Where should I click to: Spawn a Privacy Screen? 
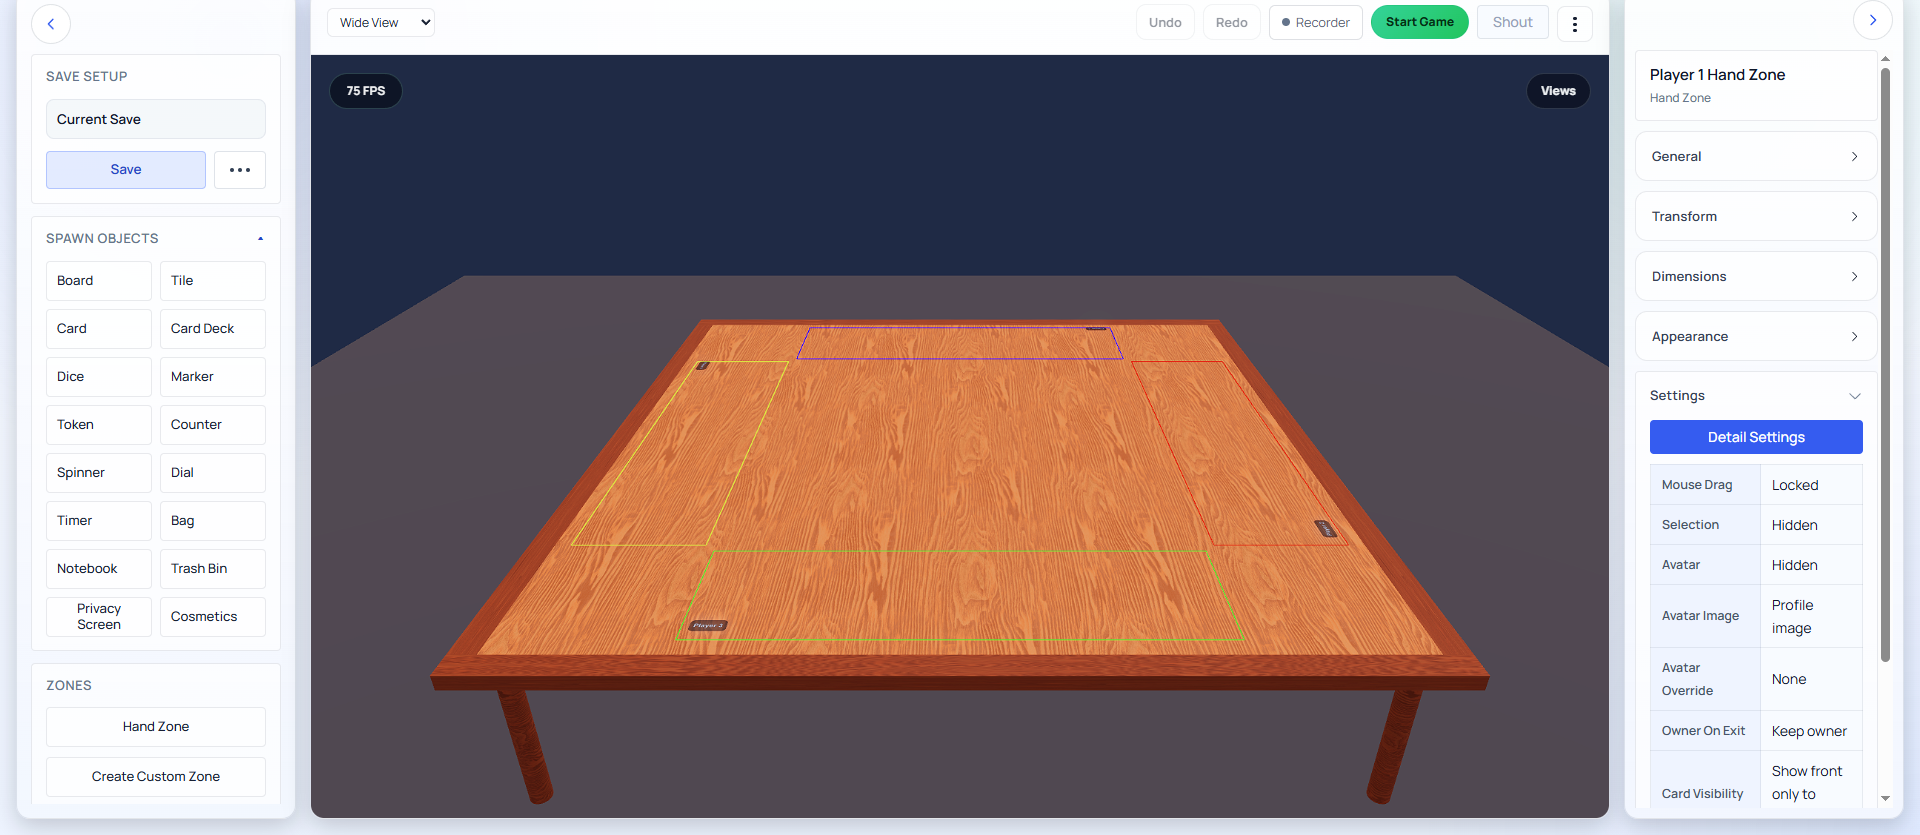coord(99,617)
